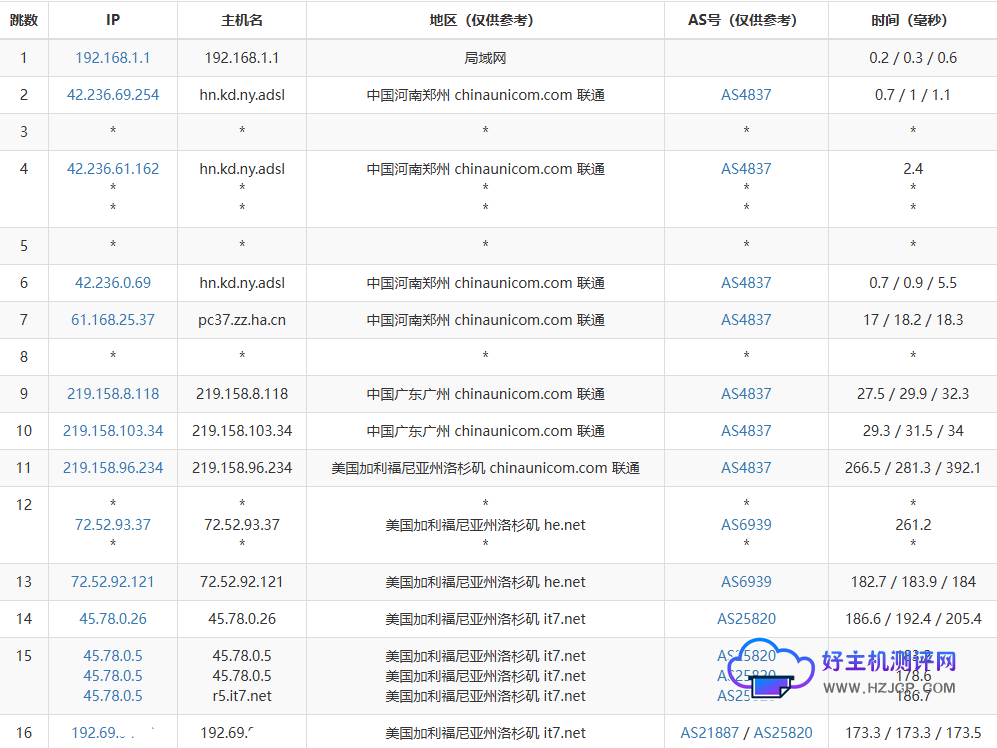Open IP link 61.168.25.37 on hop 7
This screenshot has width=997, height=748.
(x=112, y=319)
